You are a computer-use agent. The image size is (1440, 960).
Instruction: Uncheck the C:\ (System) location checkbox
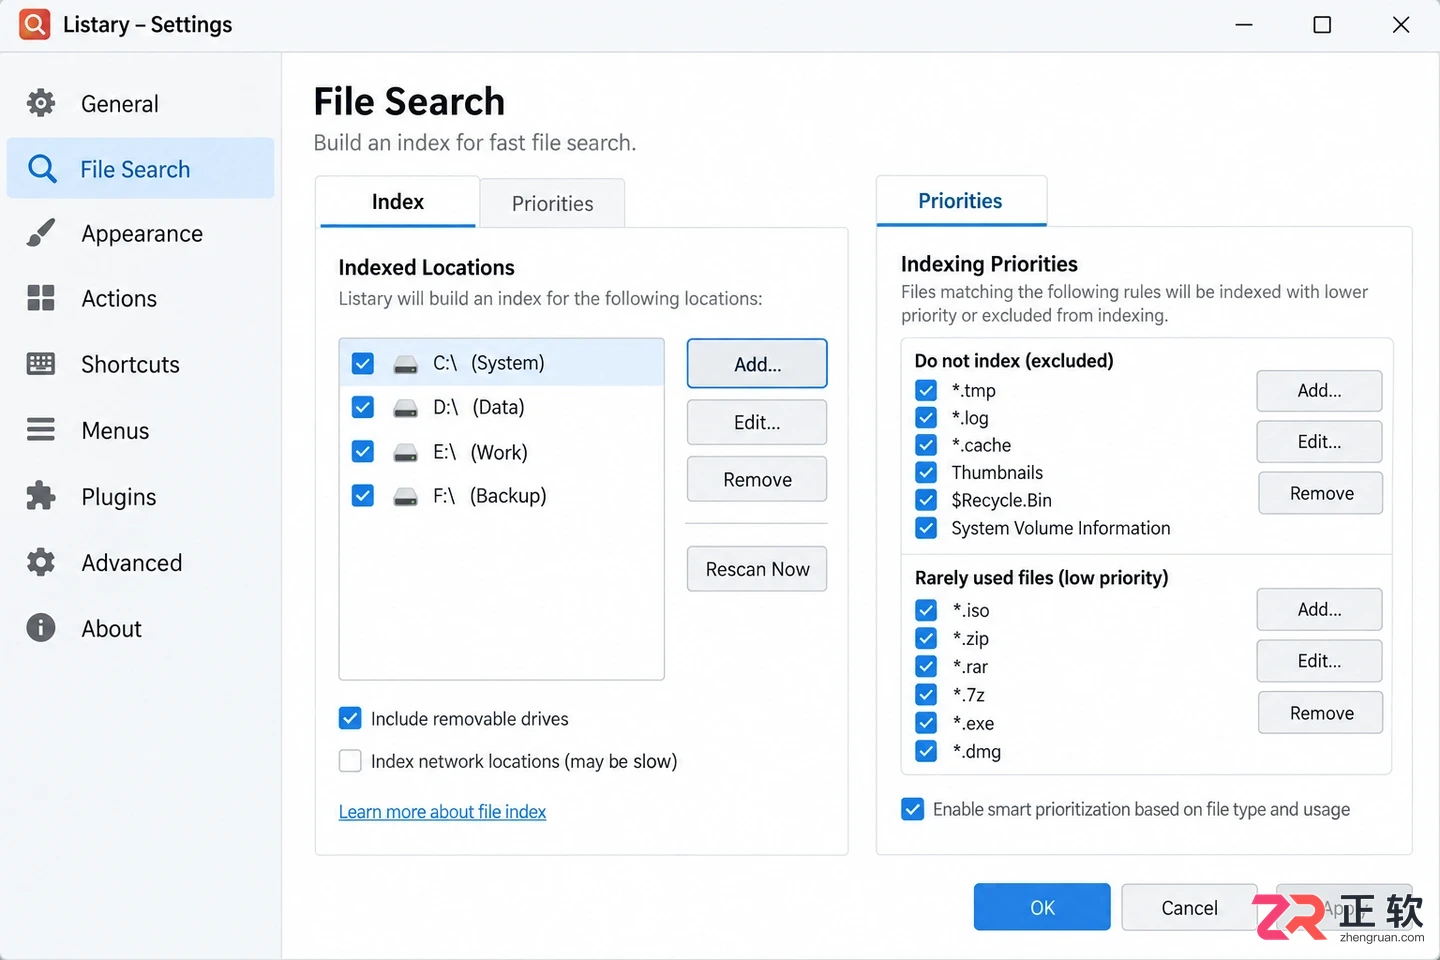coord(363,363)
